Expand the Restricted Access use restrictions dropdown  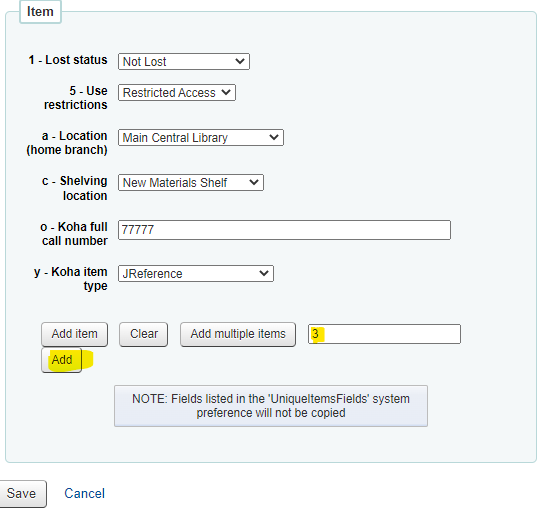point(177,93)
